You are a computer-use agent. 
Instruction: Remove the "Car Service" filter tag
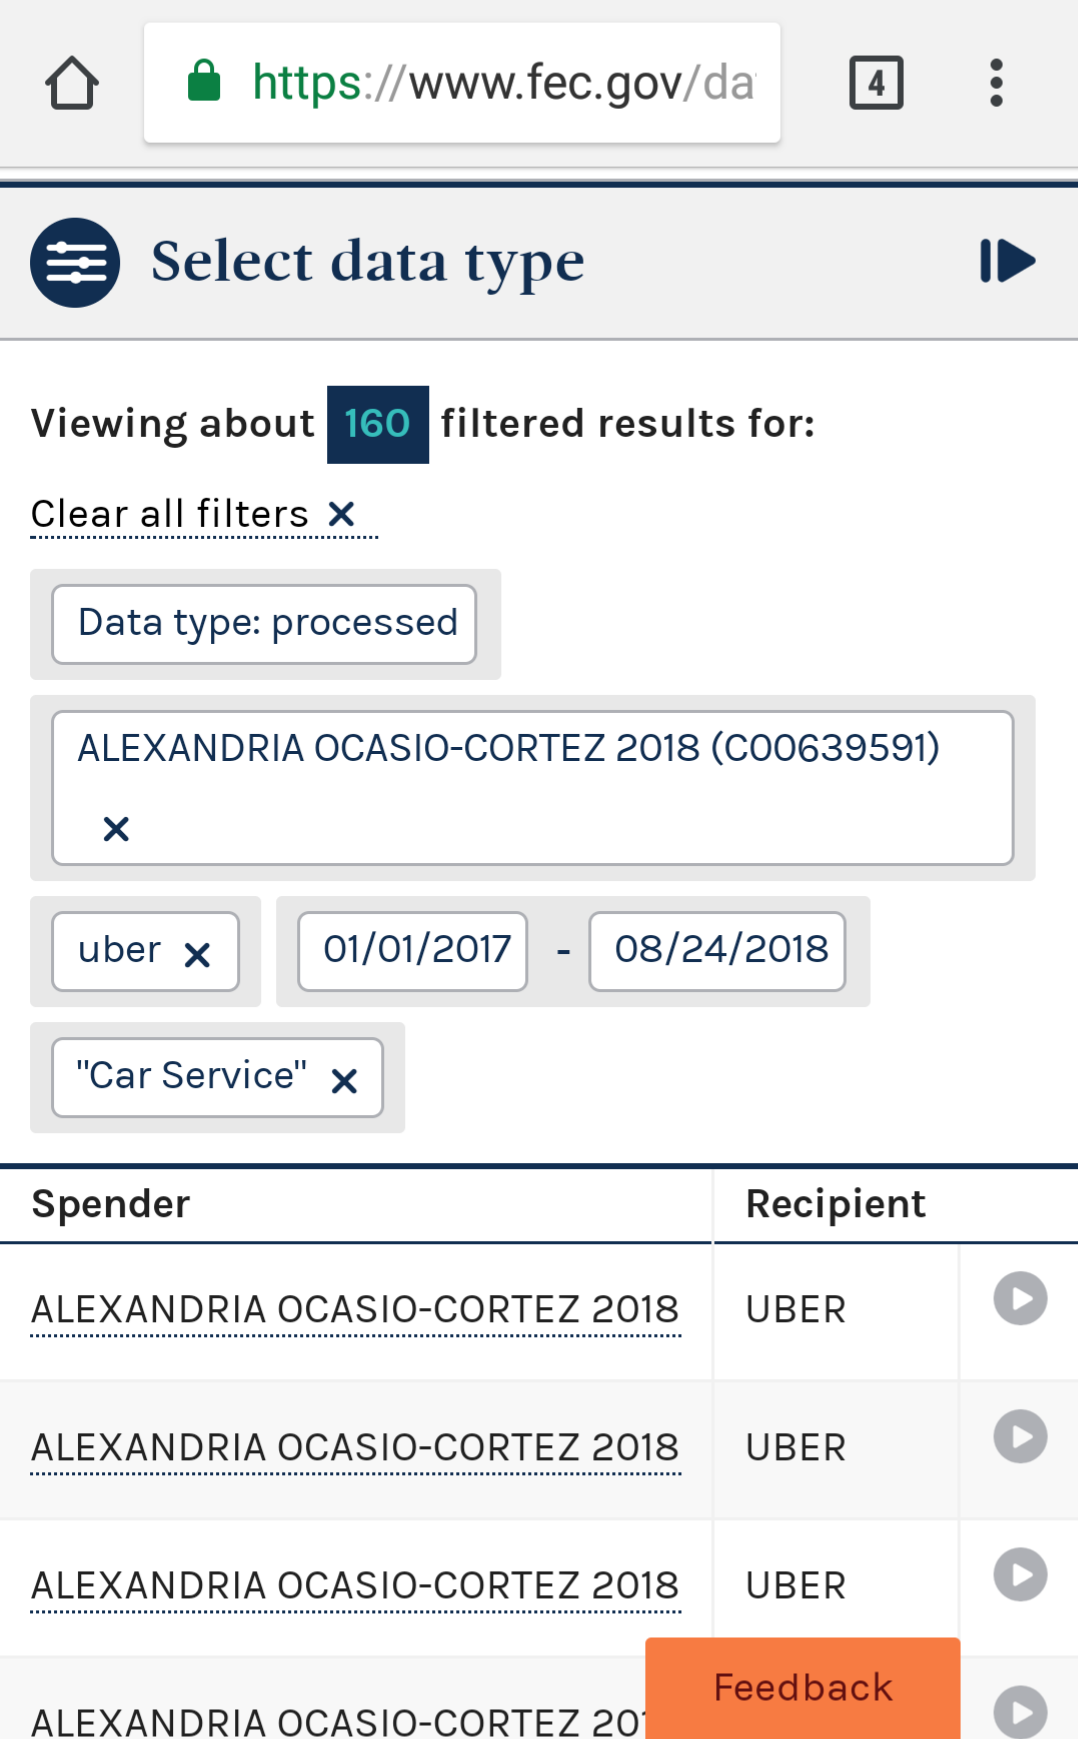tap(344, 1081)
